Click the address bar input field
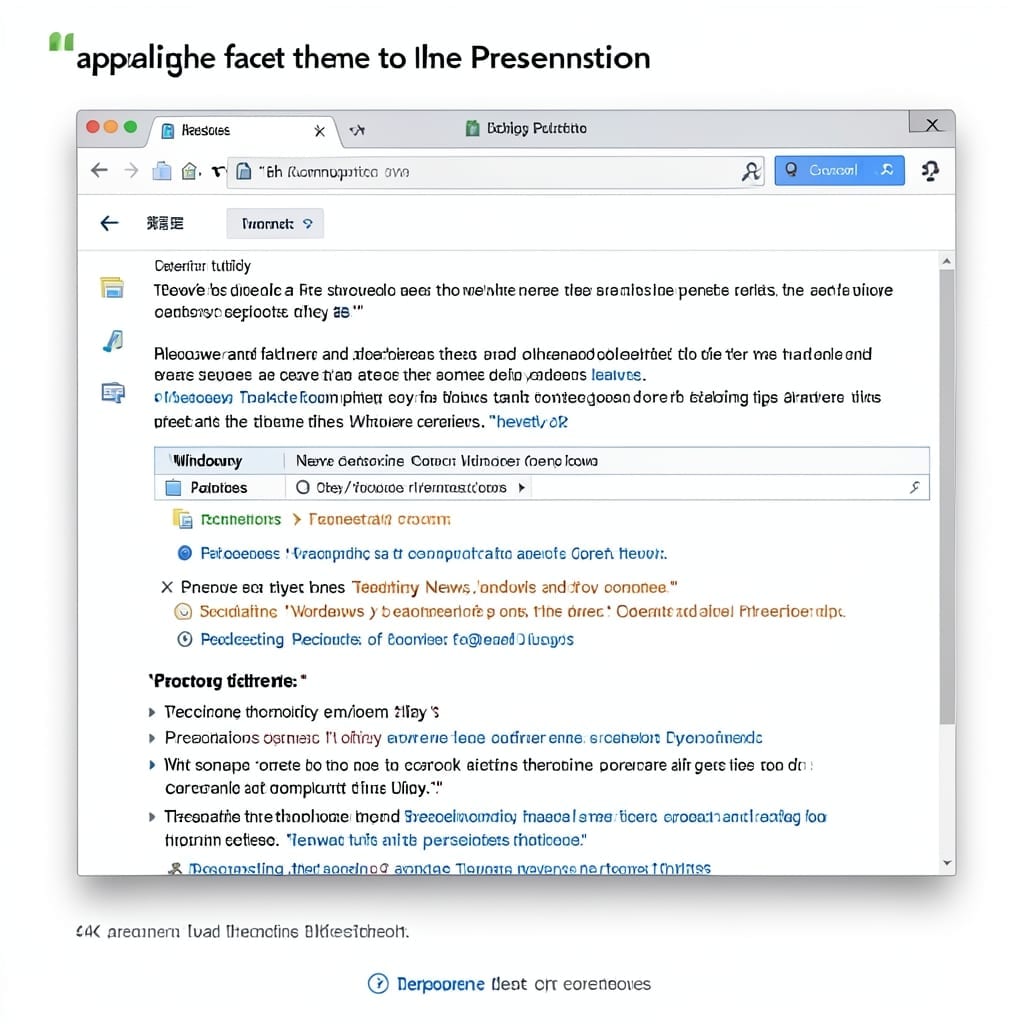Screen dimensions: 1024x1024 coord(496,172)
